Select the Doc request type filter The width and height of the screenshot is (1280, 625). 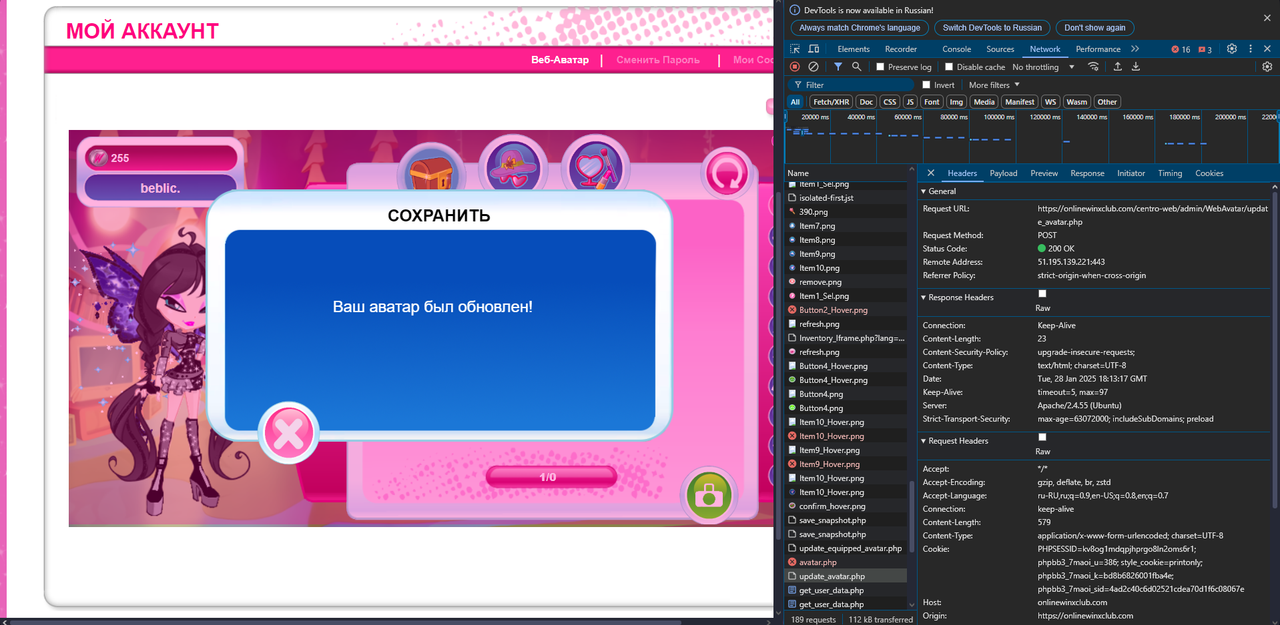[866, 102]
